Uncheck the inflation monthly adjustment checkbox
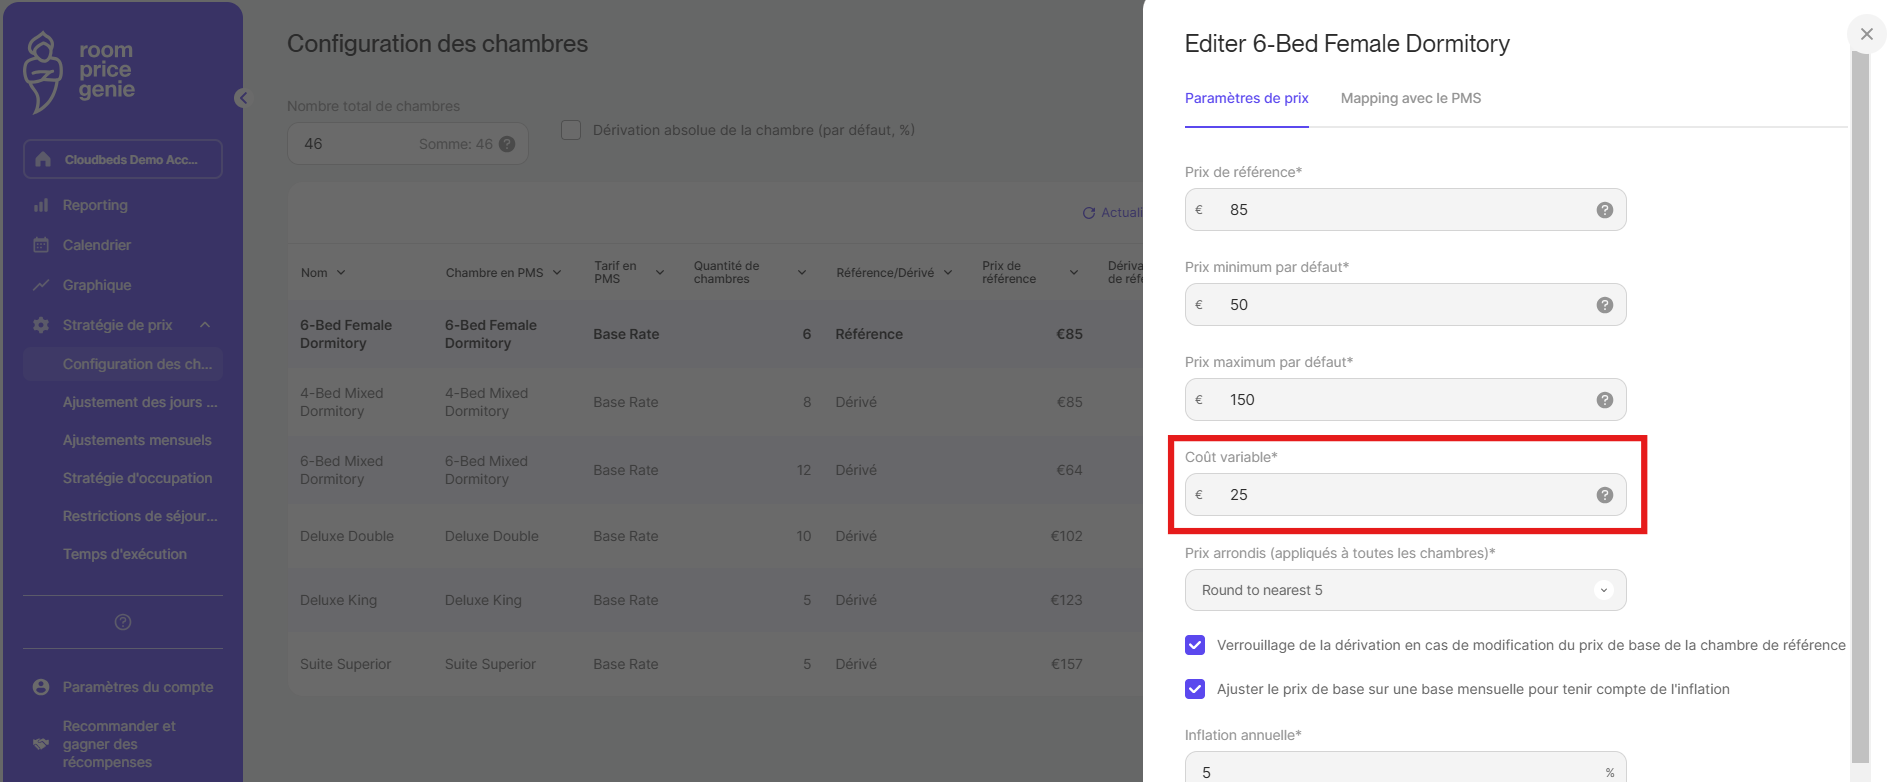1896x782 pixels. tap(1195, 689)
